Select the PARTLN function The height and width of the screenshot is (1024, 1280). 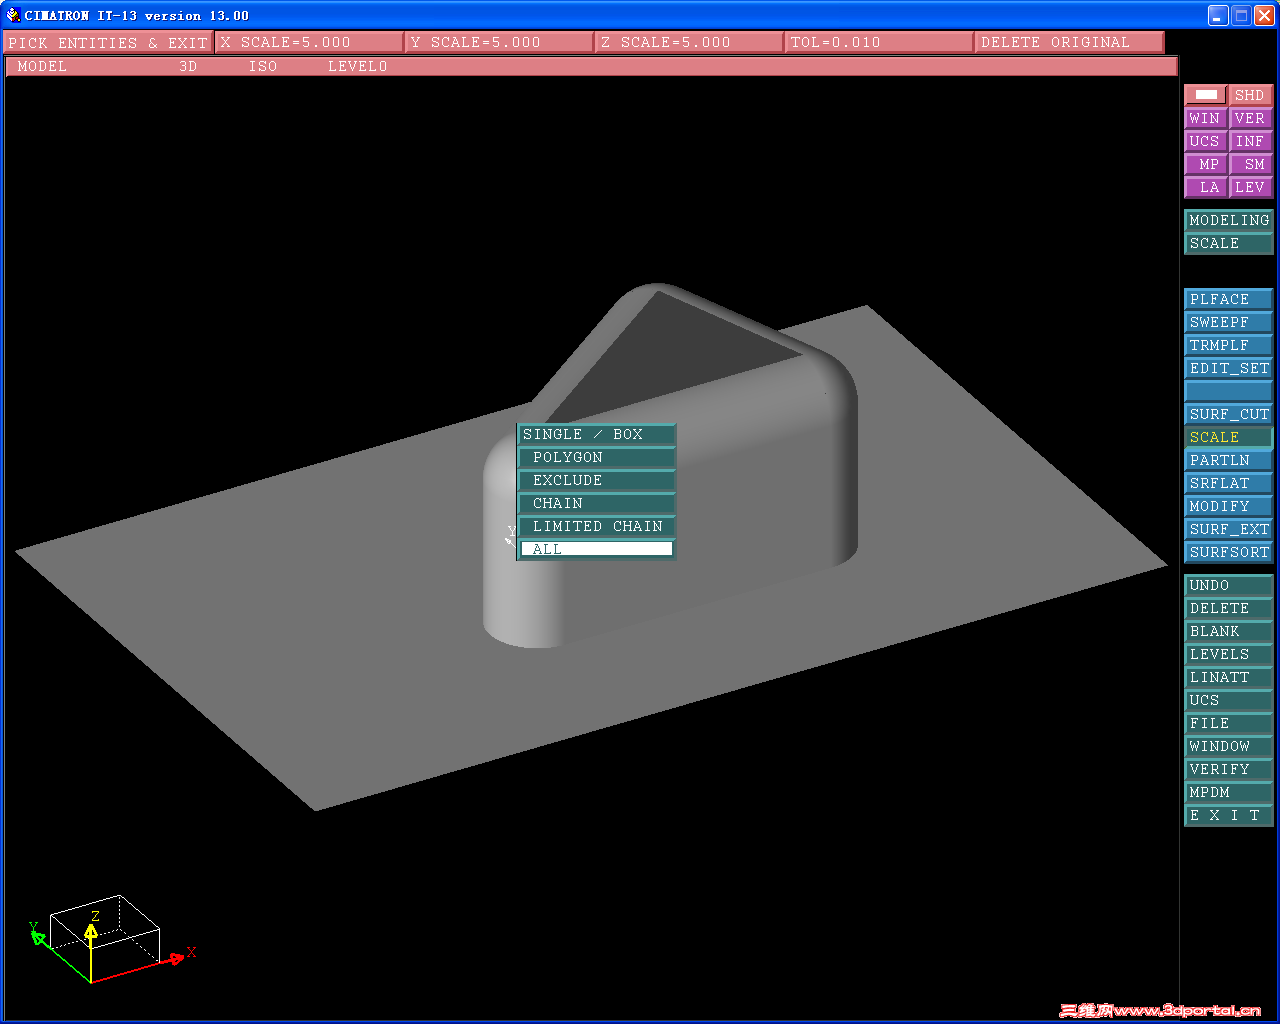pos(1229,460)
